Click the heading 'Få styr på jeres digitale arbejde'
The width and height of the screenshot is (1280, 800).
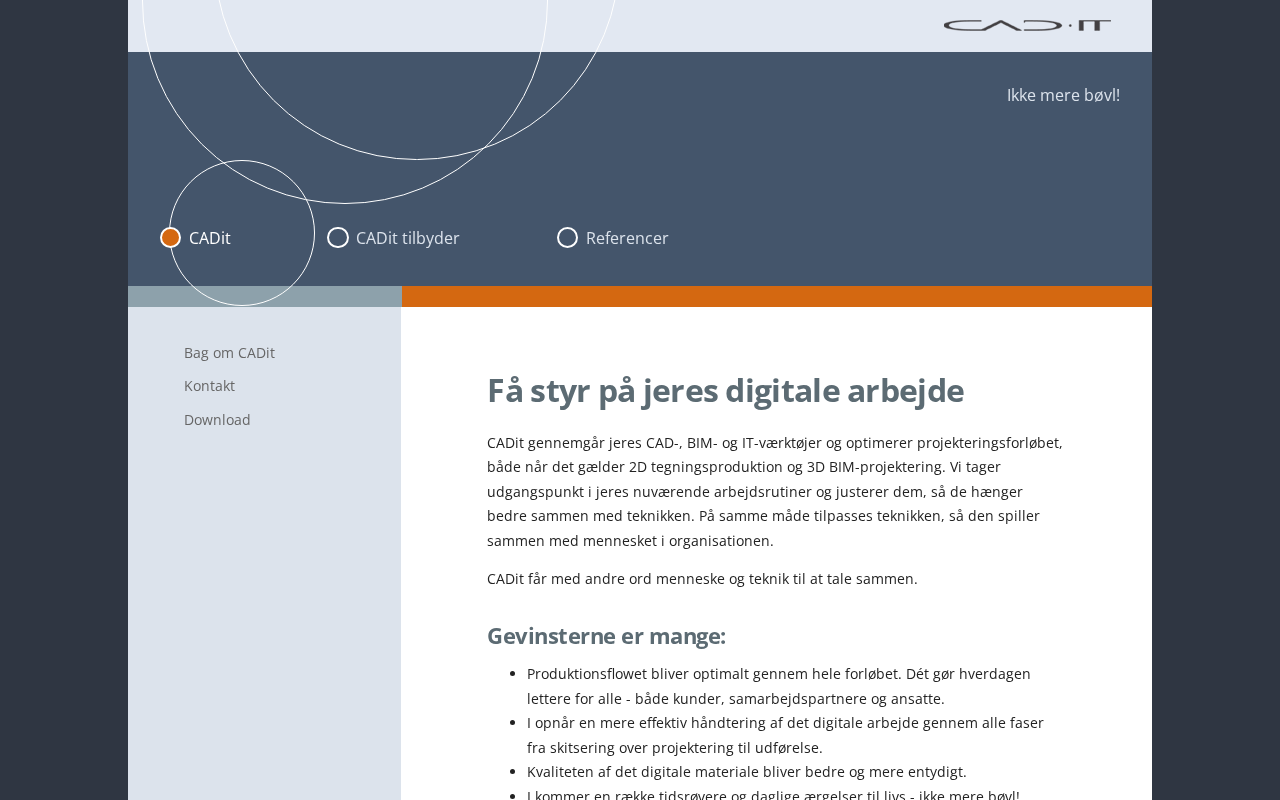725,391
